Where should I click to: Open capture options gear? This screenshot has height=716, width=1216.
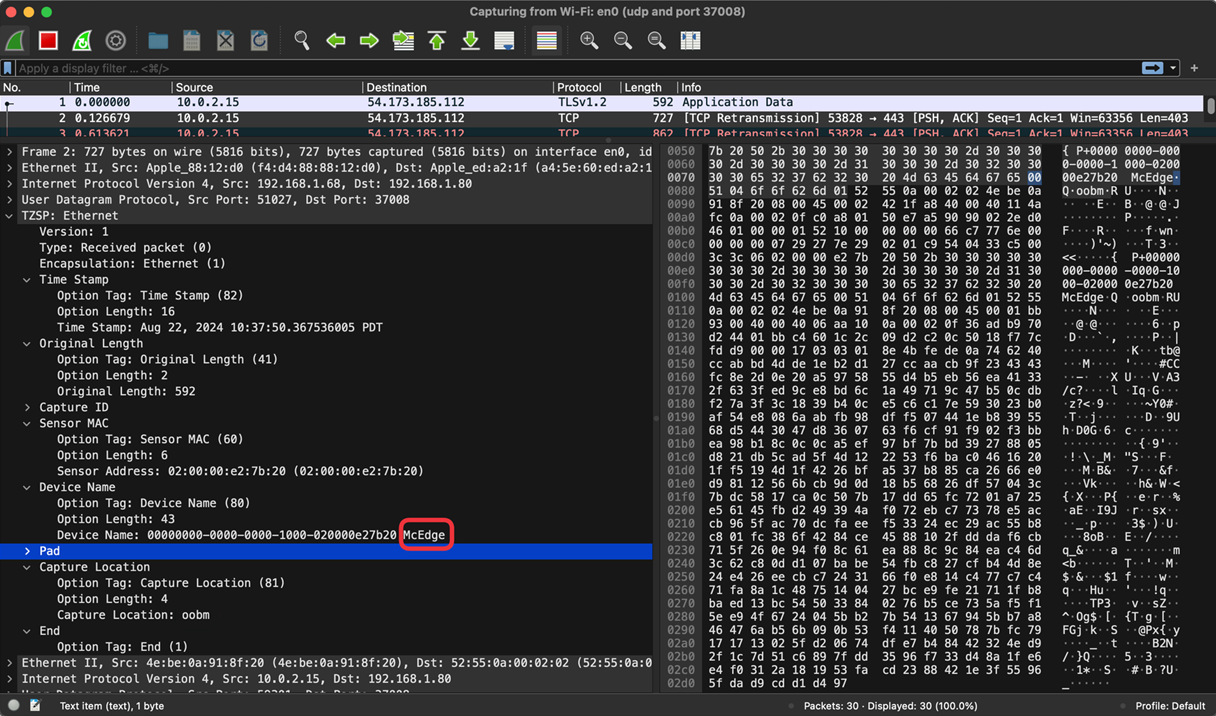116,41
